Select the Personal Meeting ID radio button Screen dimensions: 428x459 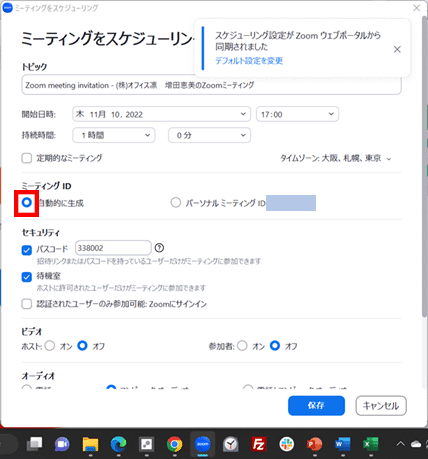[176, 202]
